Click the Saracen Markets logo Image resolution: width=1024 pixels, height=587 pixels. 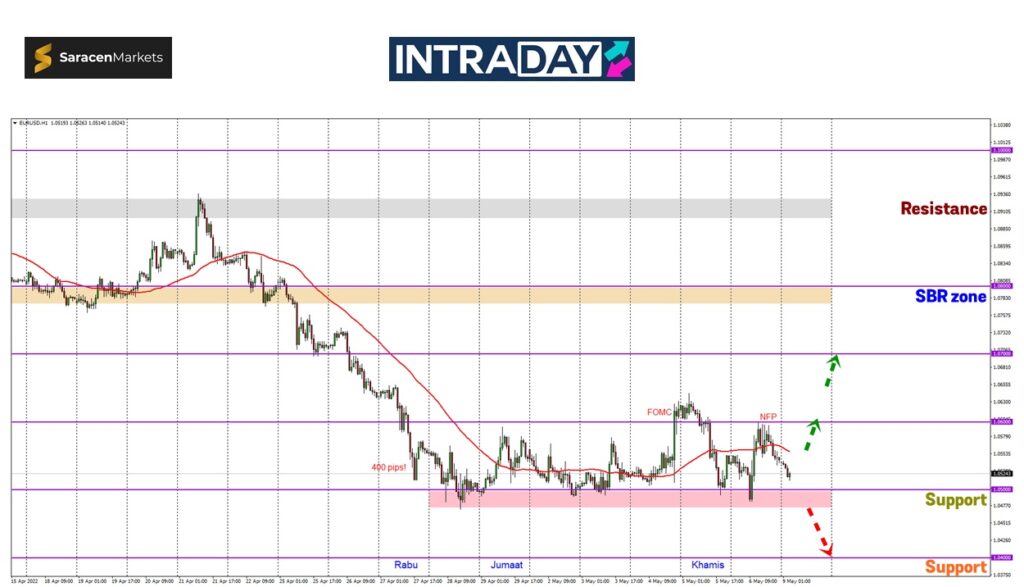(98, 58)
